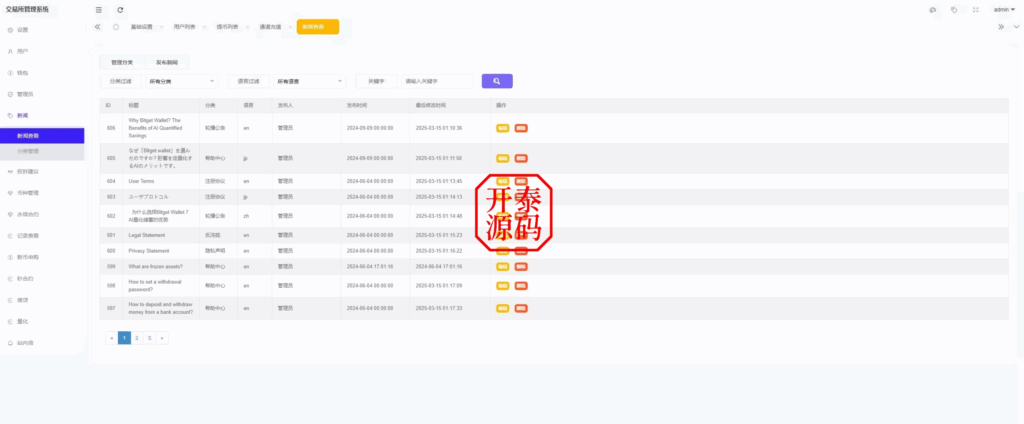
Task: Switch to the 用户列表 tab
Action: (x=186, y=27)
